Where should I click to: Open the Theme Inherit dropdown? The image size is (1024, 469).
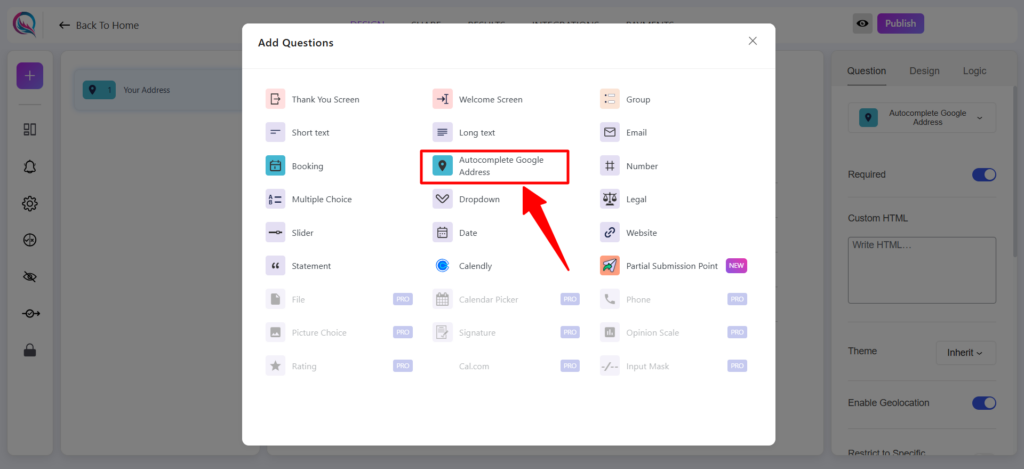click(x=966, y=353)
